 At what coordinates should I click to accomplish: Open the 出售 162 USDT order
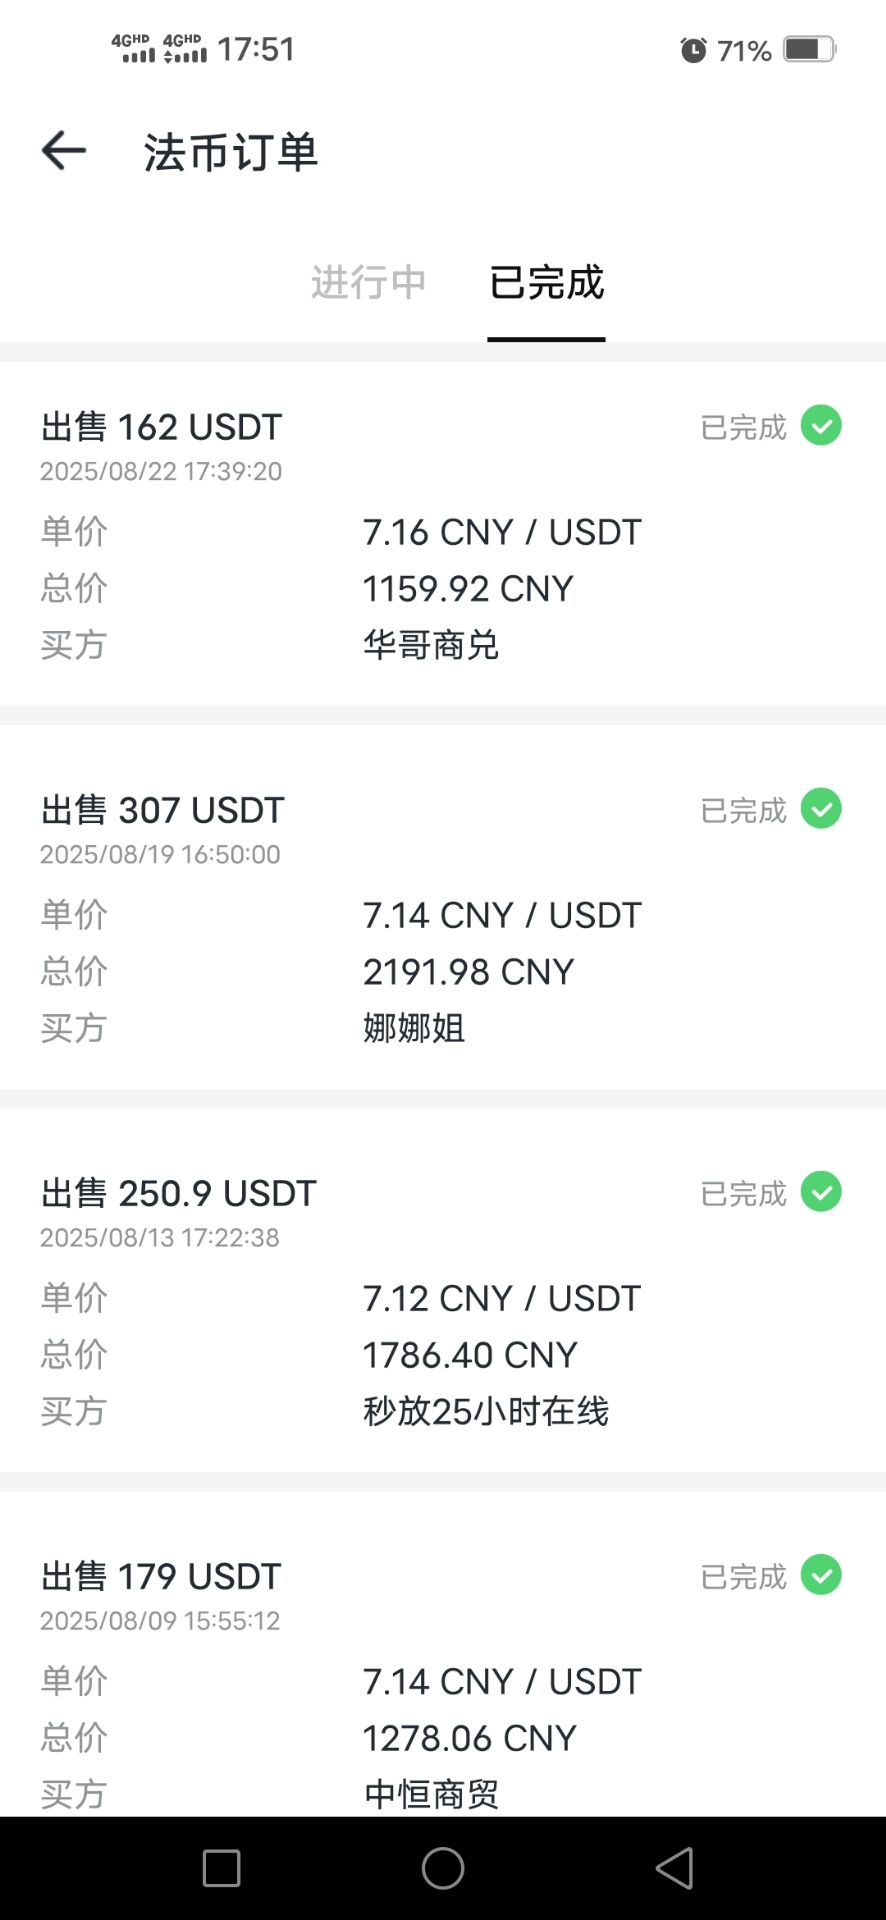pyautogui.click(x=162, y=427)
